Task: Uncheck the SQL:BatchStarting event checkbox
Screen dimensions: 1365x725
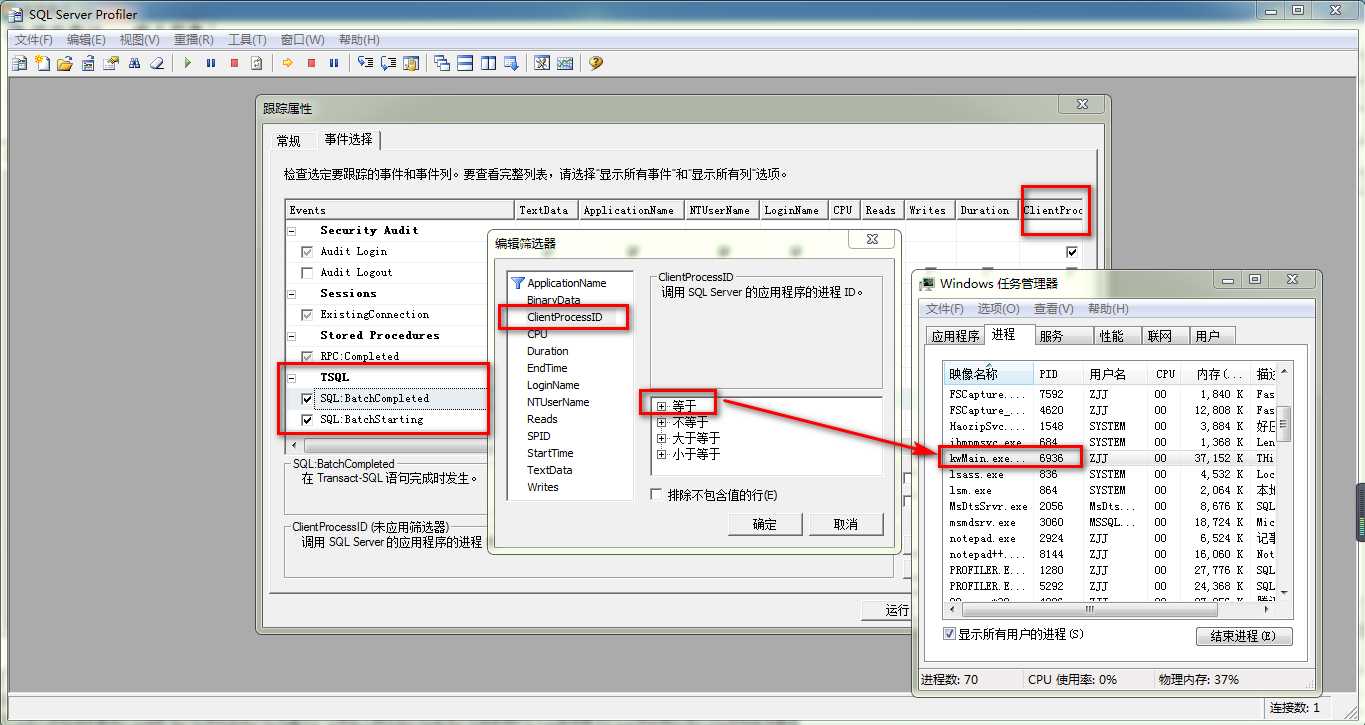Action: tap(307, 419)
